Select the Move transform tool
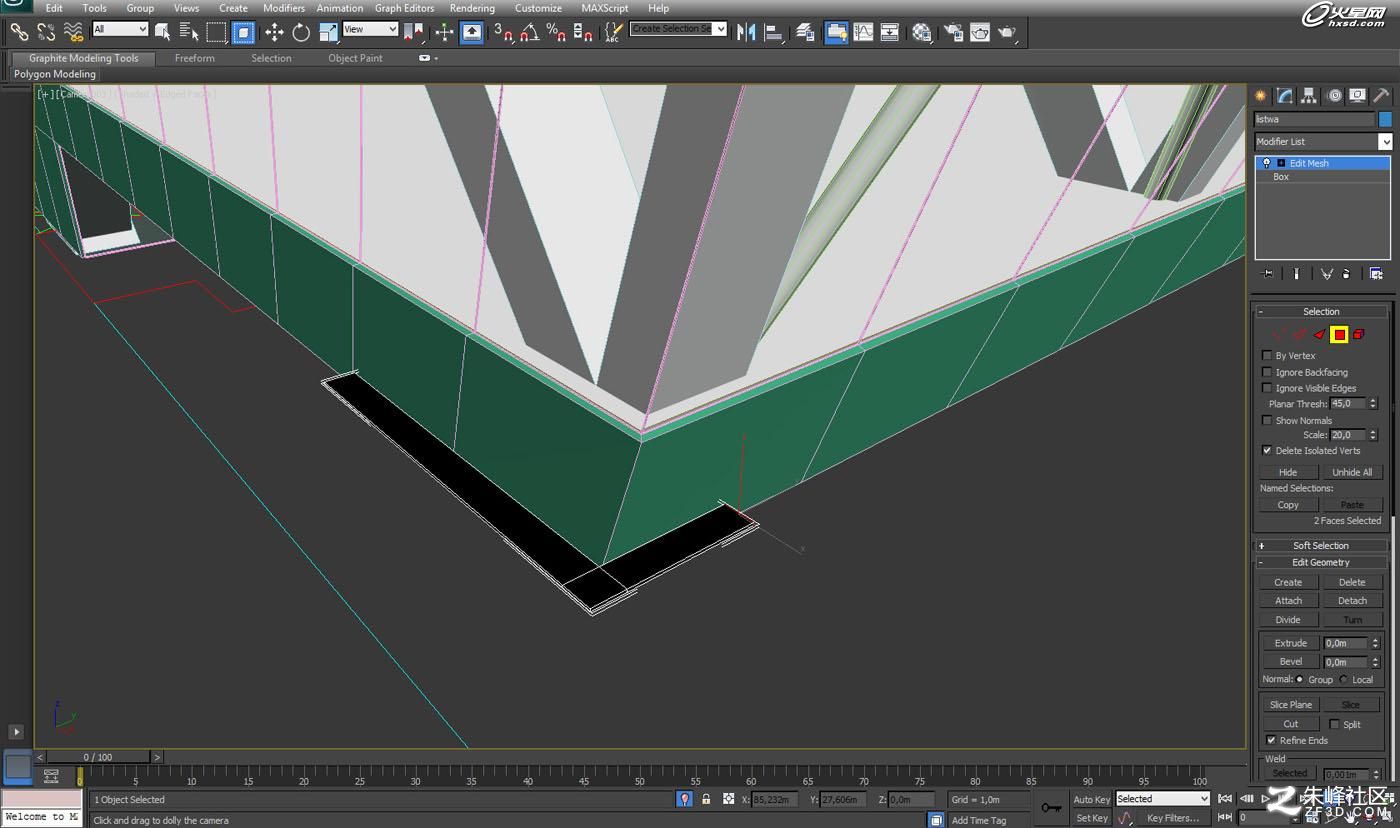This screenshot has height=828, width=1400. click(274, 33)
